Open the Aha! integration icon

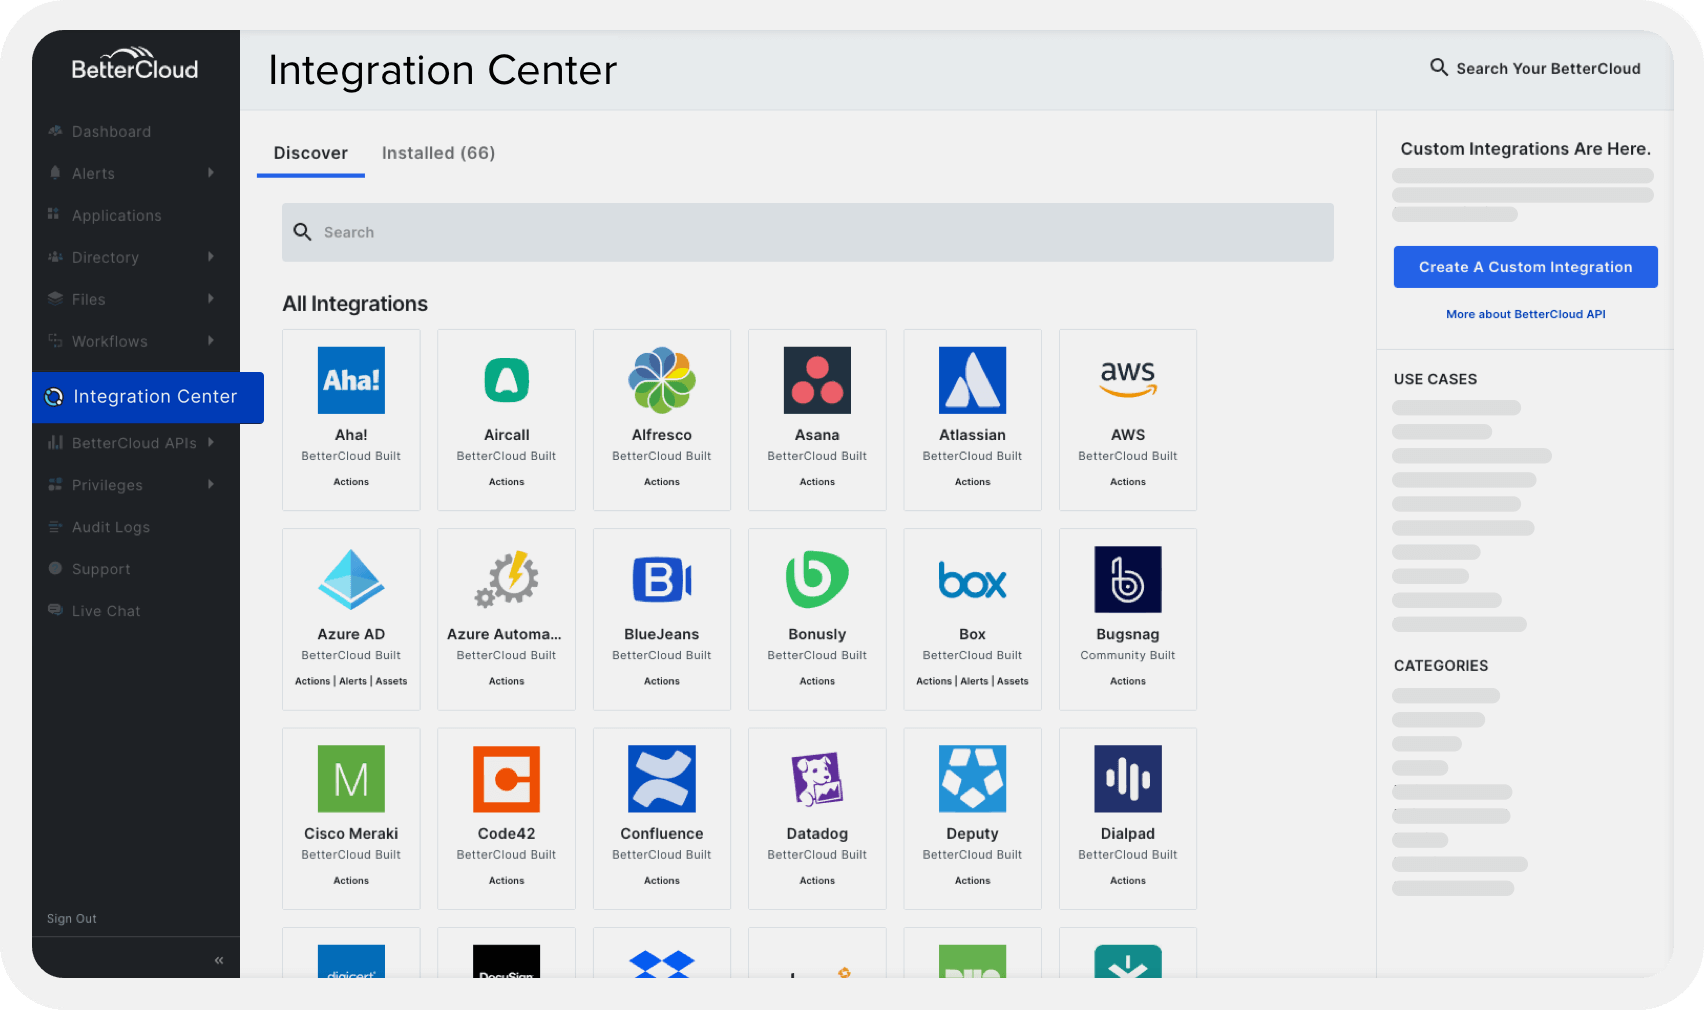coord(351,380)
